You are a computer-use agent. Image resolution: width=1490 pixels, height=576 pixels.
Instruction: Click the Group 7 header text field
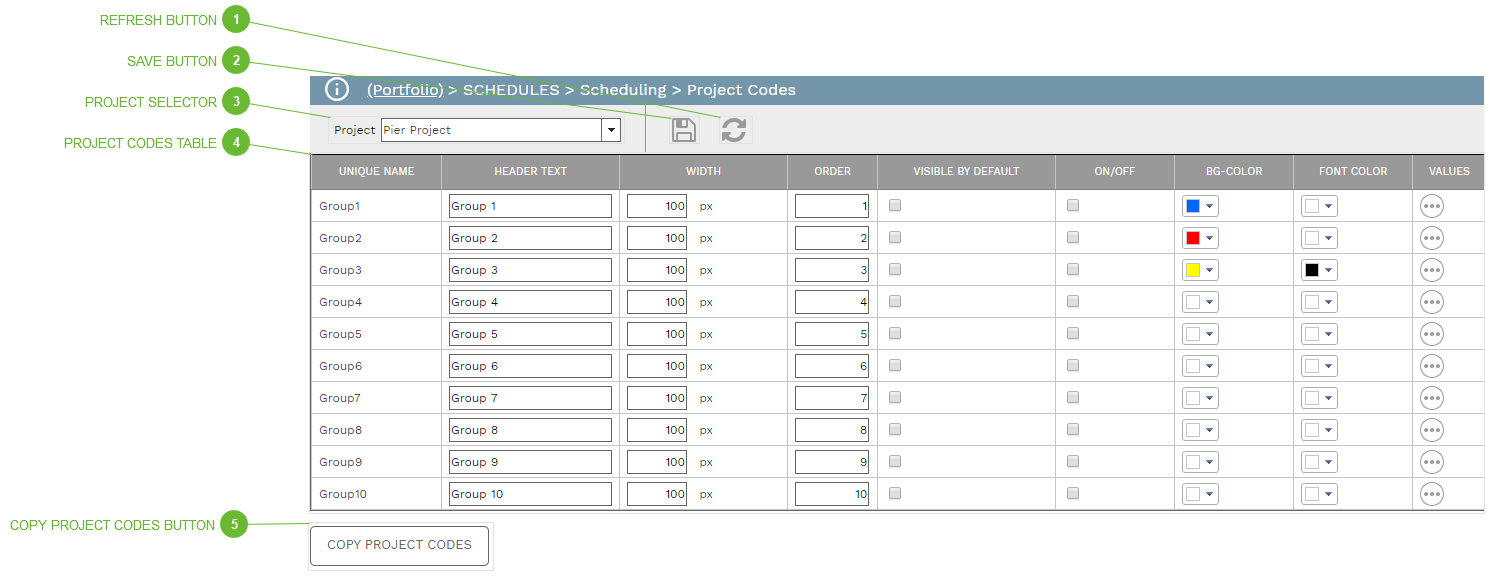click(530, 398)
